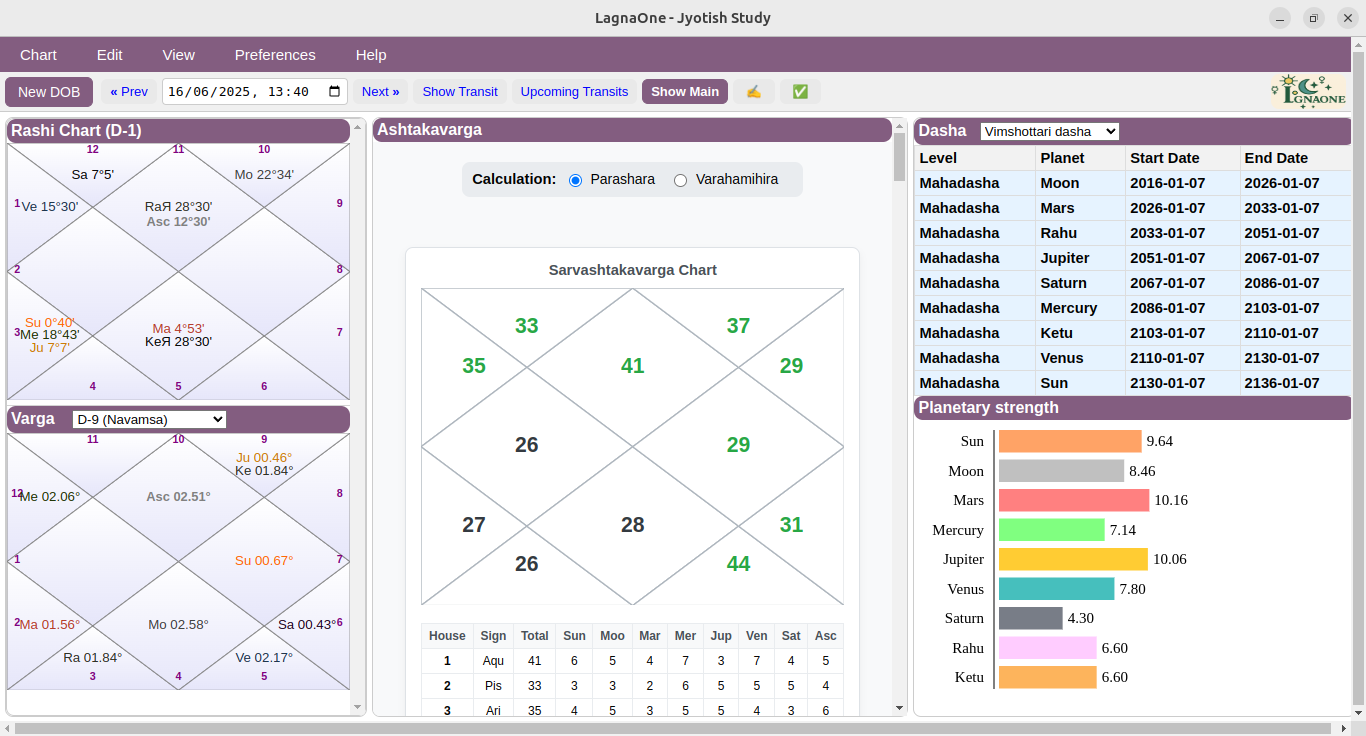
Task: Click the Pis sign cell in table
Action: coord(493,686)
